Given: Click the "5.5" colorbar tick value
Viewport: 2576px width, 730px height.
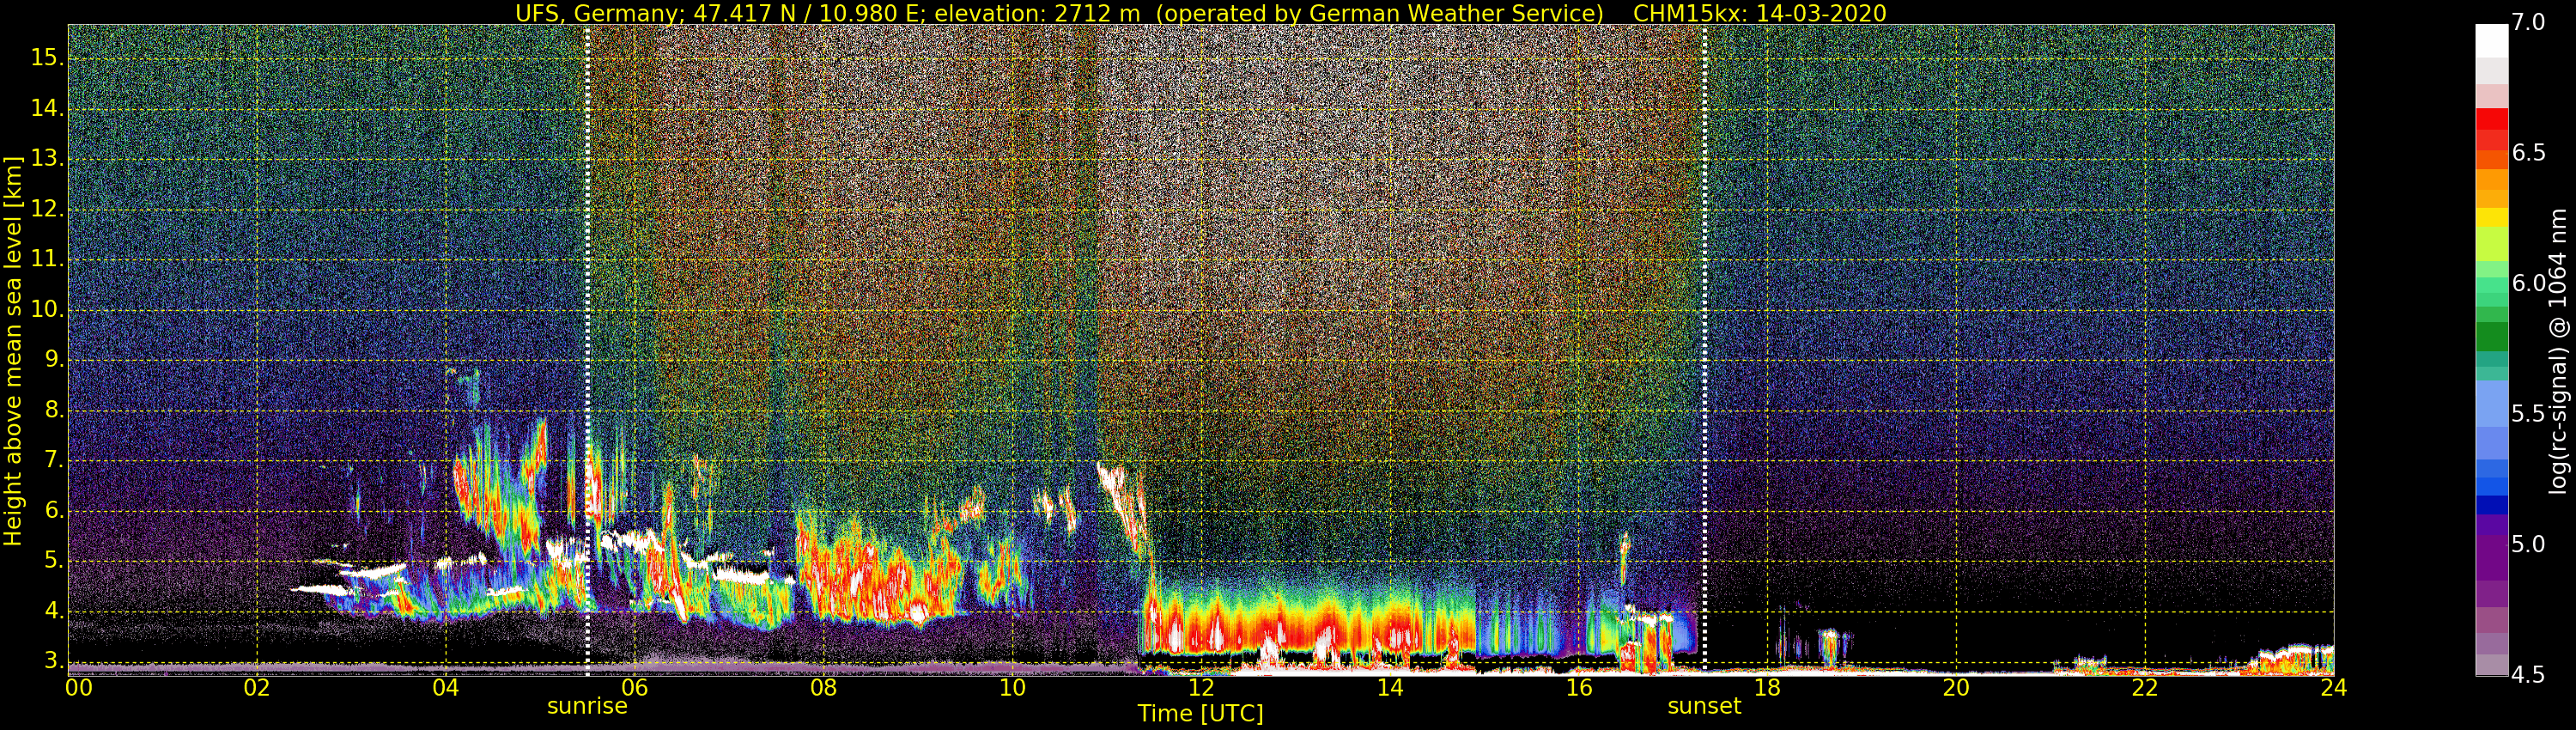Looking at the screenshot, I should coord(2529,414).
